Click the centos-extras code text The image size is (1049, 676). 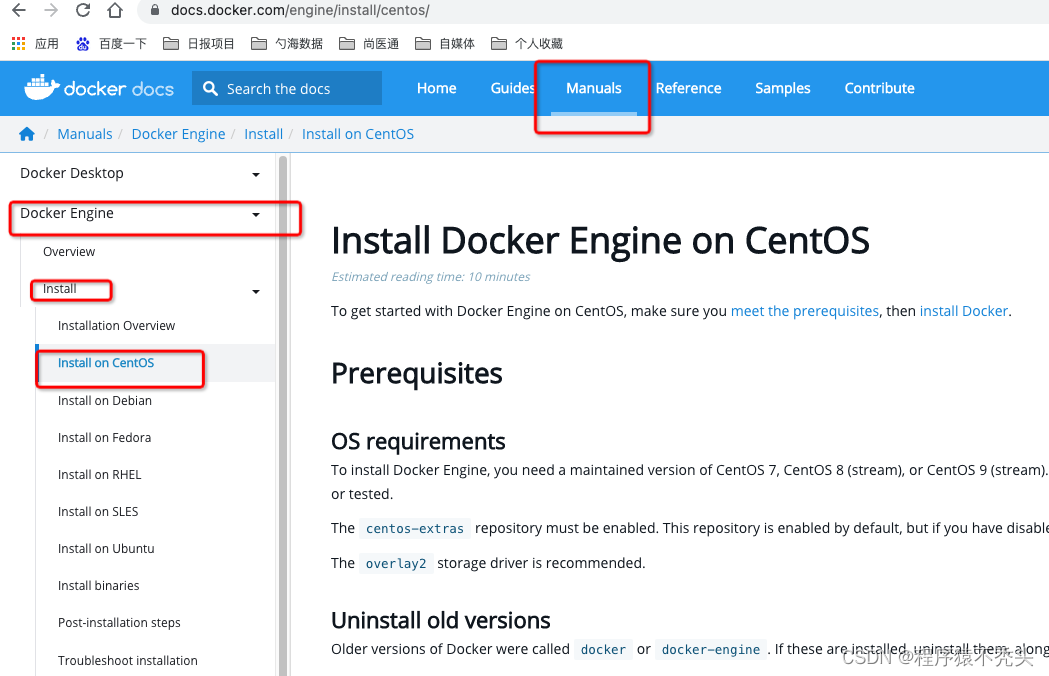(x=415, y=529)
